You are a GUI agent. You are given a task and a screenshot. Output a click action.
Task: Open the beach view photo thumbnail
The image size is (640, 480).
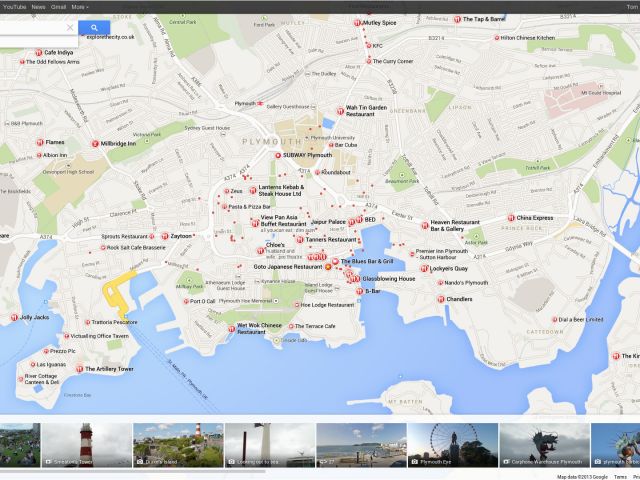click(361, 445)
